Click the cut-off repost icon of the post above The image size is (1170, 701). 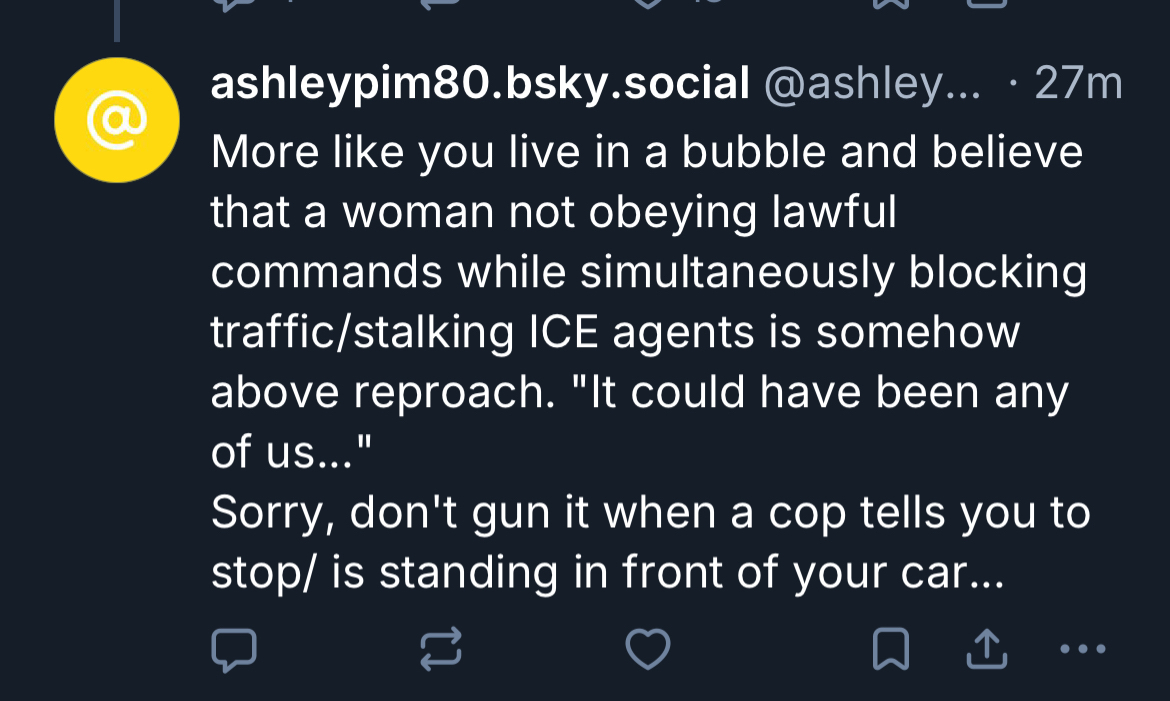point(440,3)
